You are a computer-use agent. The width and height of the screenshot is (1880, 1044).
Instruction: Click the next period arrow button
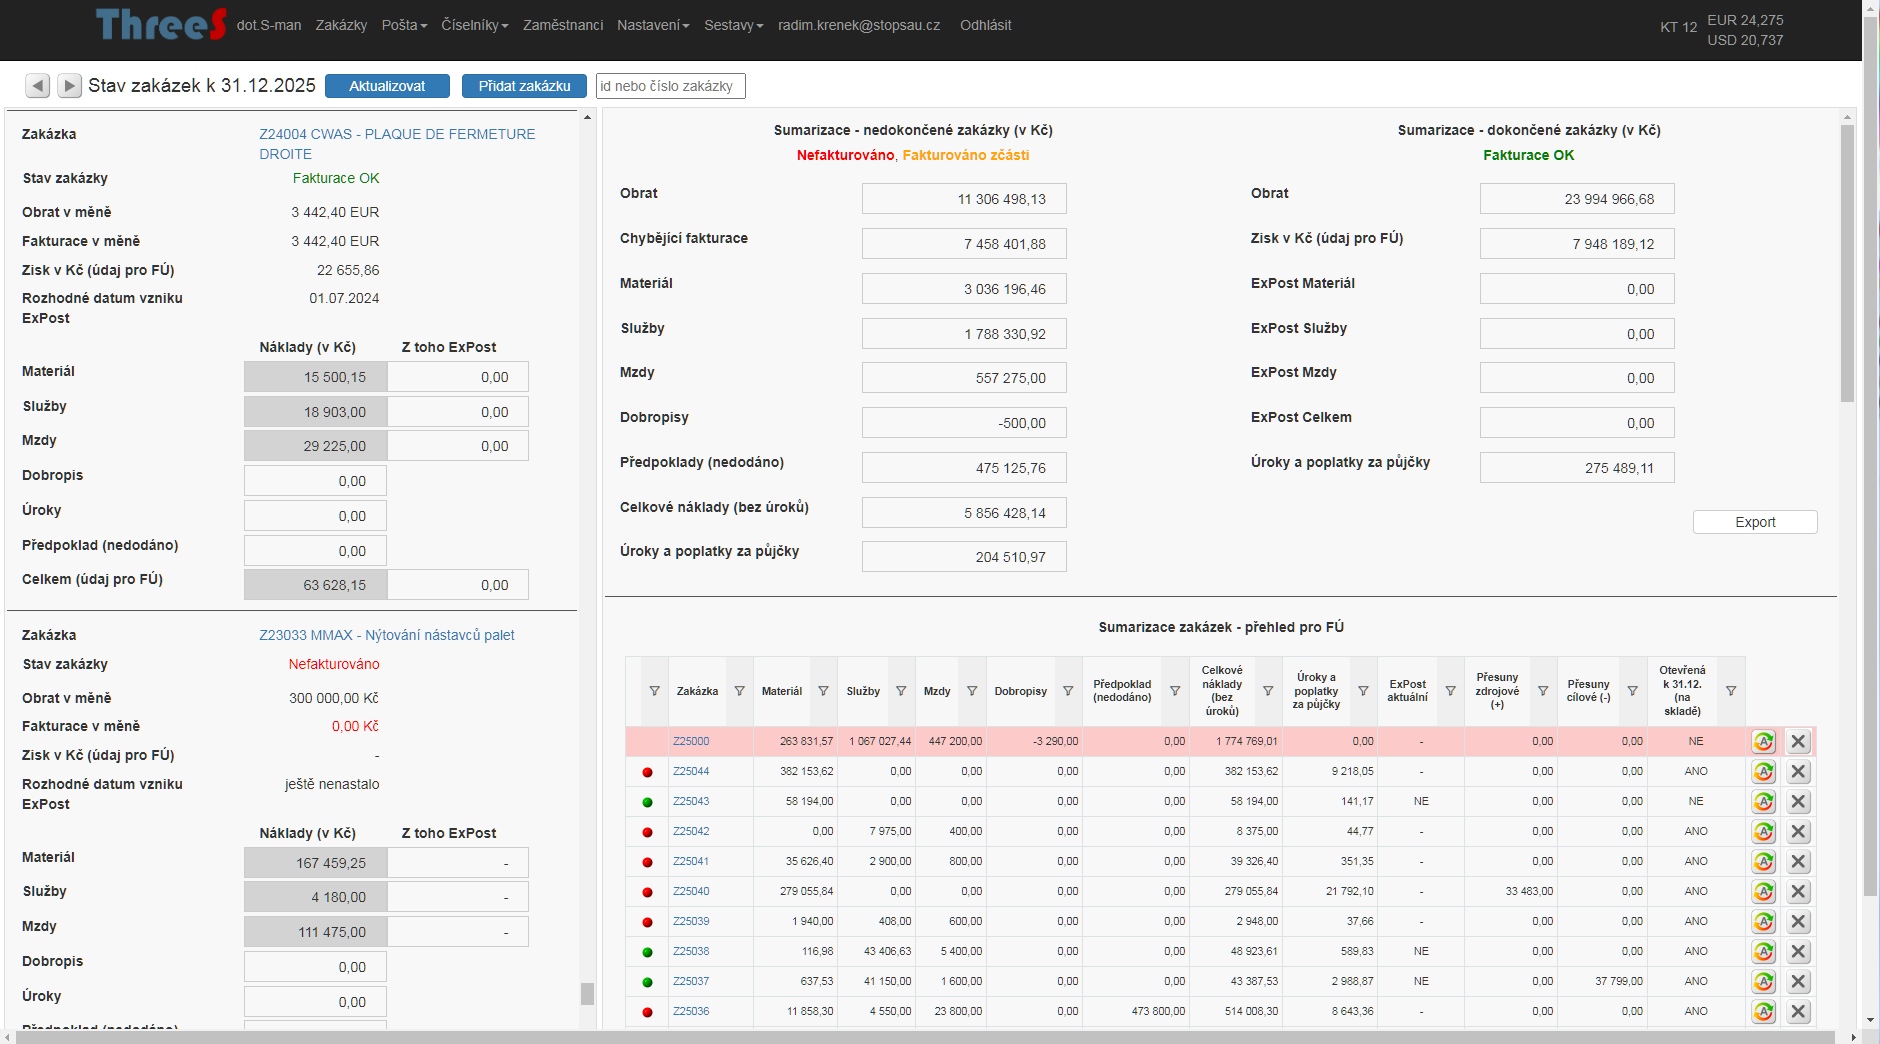[69, 86]
